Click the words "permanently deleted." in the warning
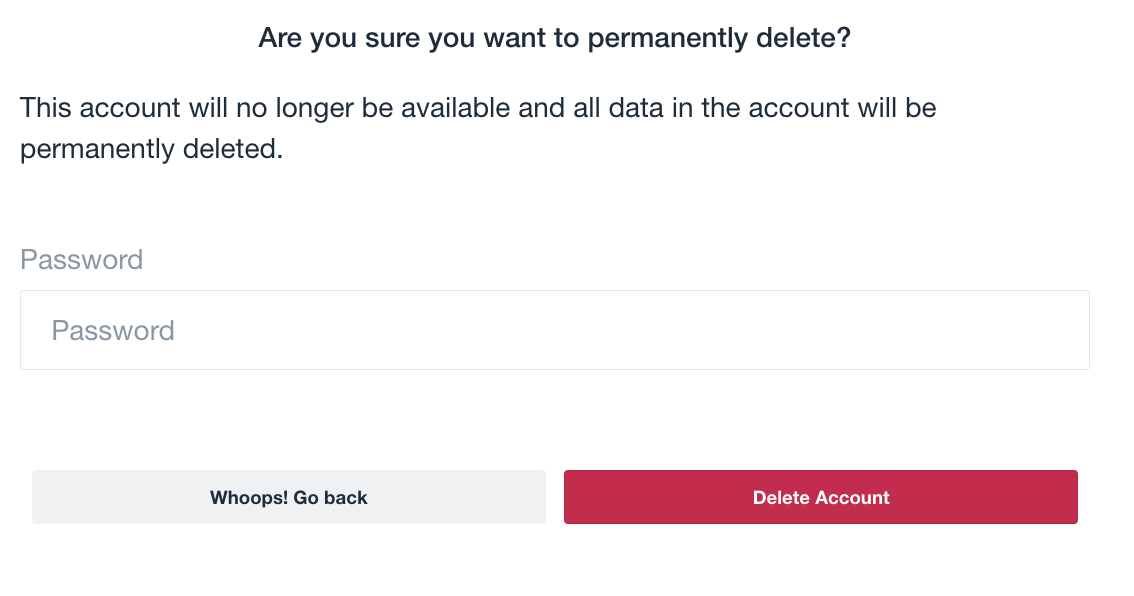The image size is (1134, 596). coord(152,150)
